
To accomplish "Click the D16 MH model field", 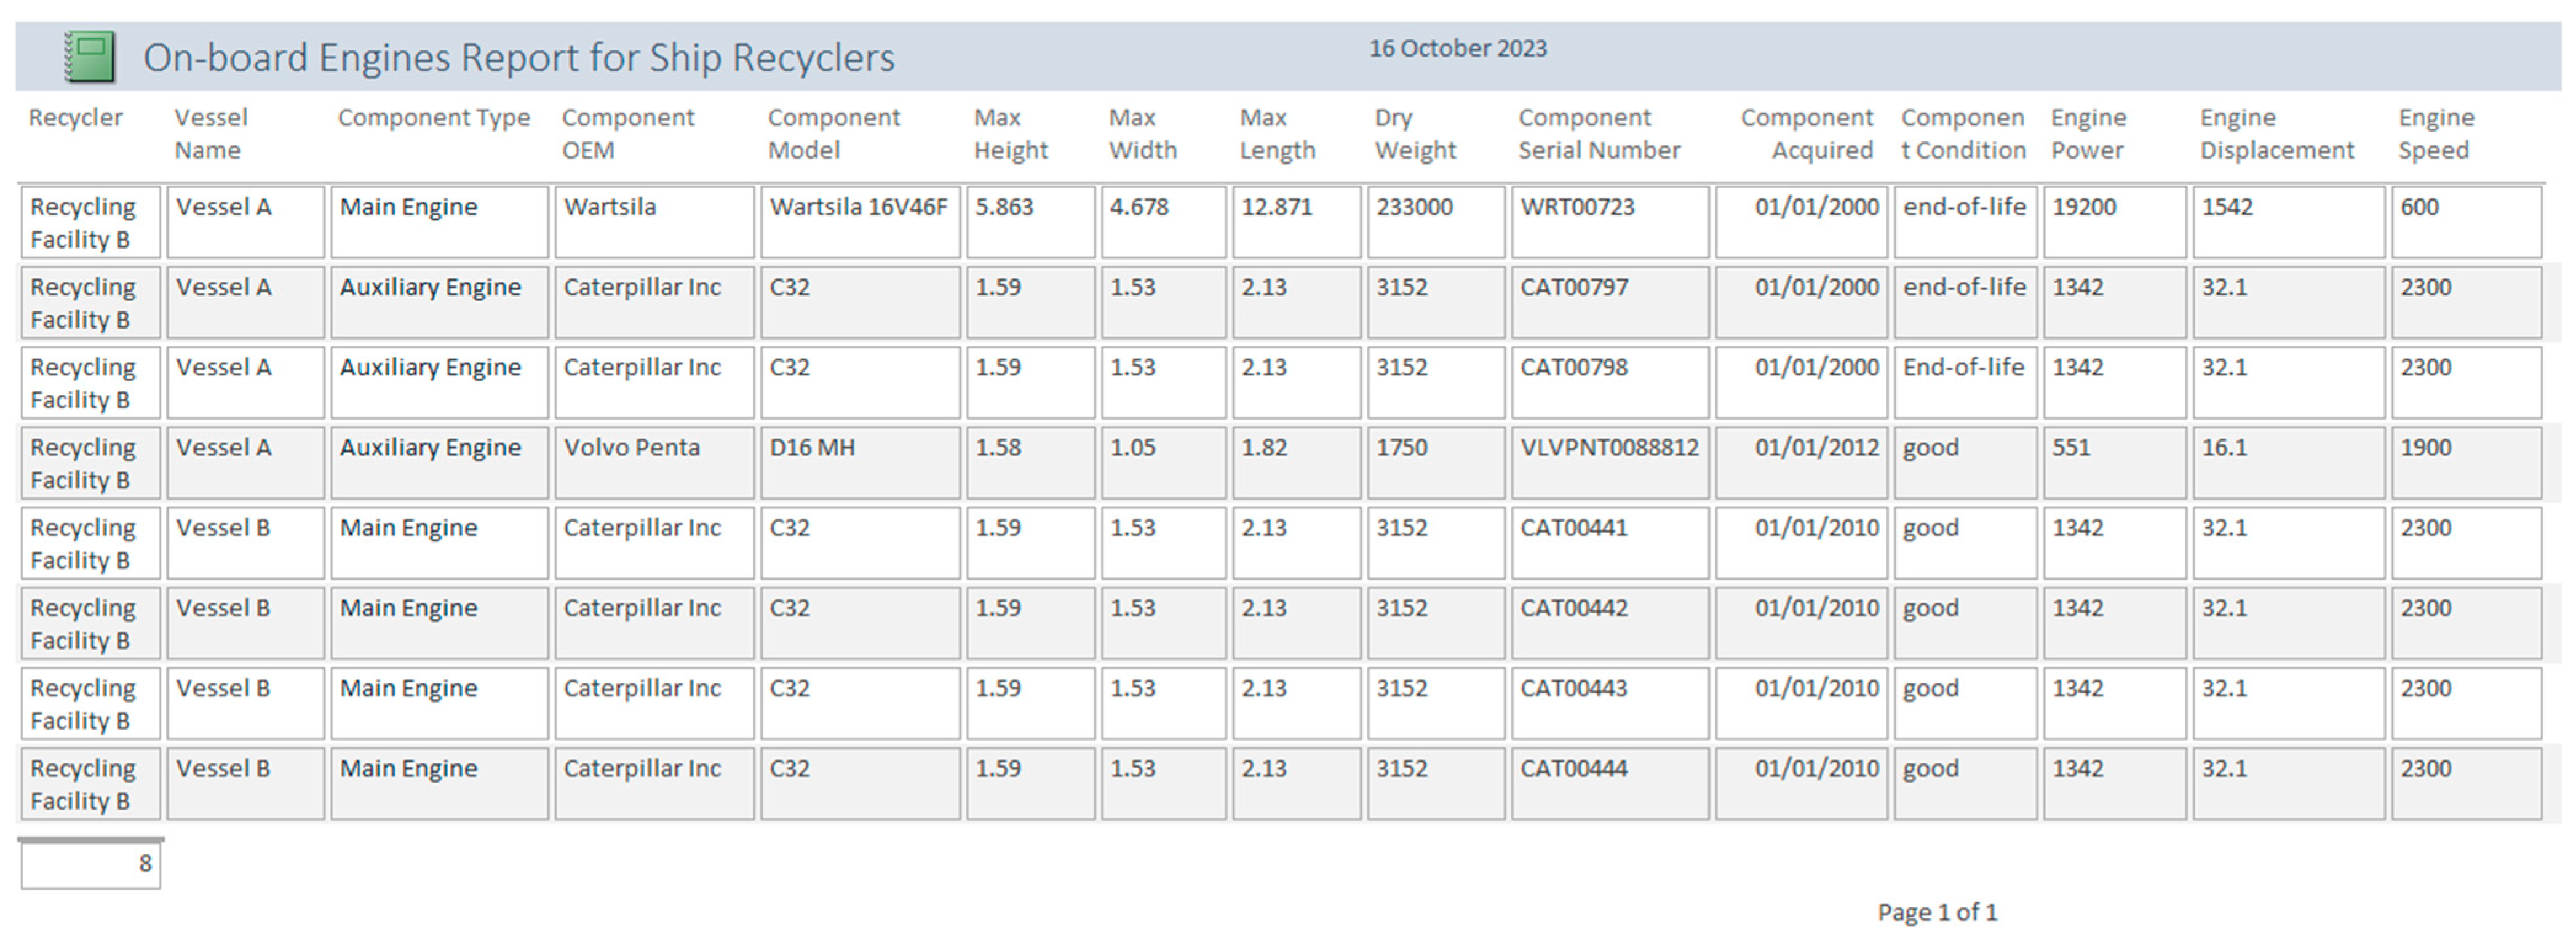I will tap(859, 461).
